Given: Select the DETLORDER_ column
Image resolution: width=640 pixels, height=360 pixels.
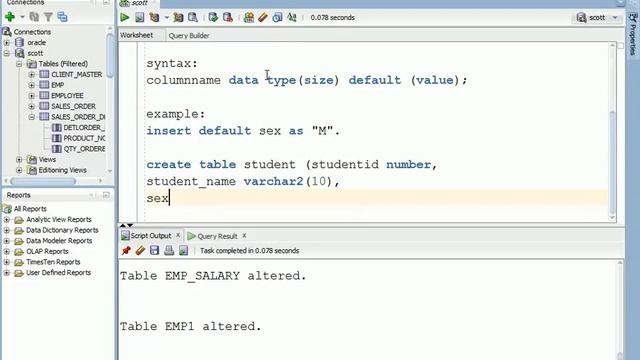Looking at the screenshot, I should coord(84,127).
